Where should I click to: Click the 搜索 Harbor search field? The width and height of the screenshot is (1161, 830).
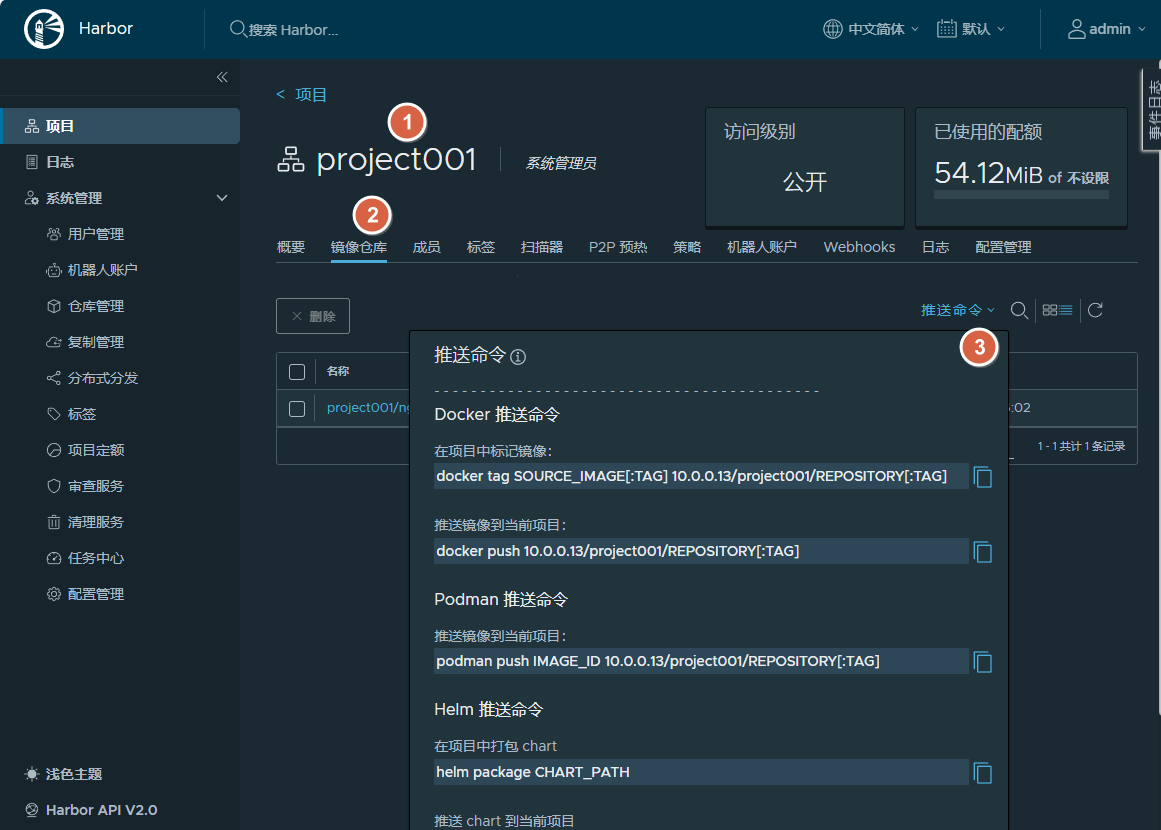coord(294,30)
